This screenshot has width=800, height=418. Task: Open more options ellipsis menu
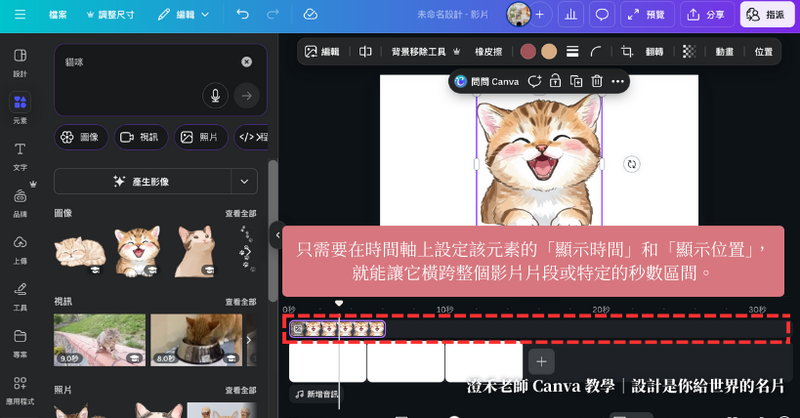[618, 81]
